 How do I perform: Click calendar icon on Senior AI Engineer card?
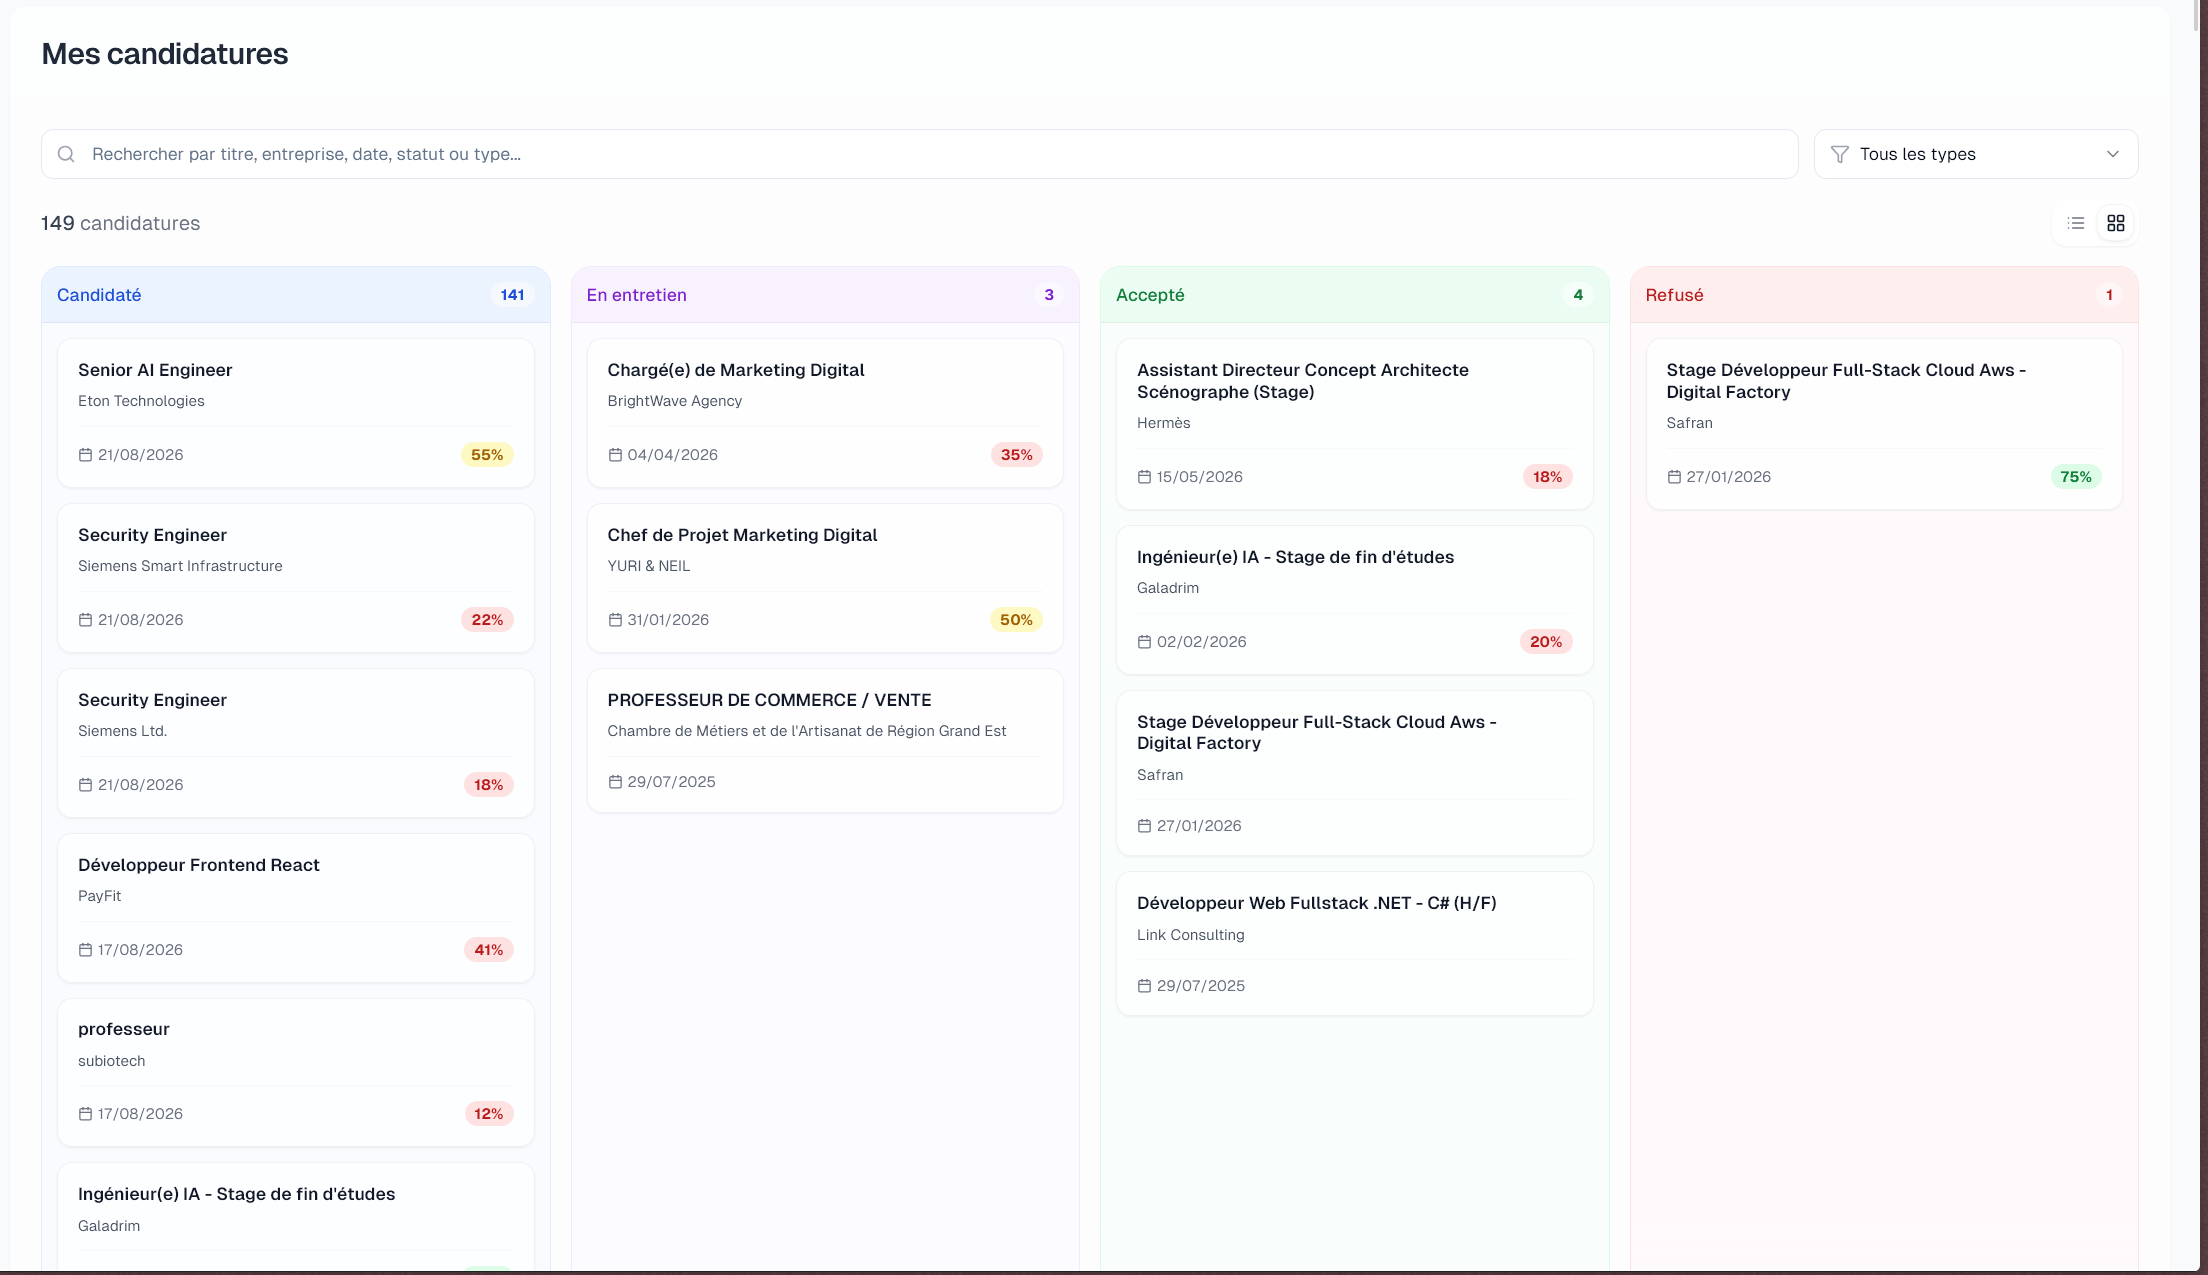85,455
